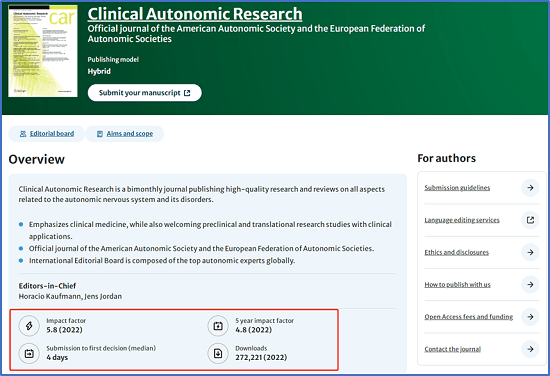Screen dimensions: 550x376
Task: Click the bullet about International Editorial Board
Action: (x=162, y=261)
